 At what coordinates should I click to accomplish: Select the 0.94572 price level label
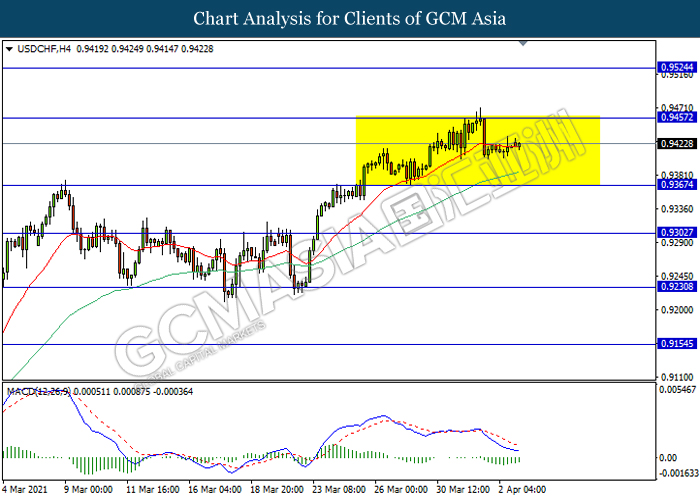point(677,117)
